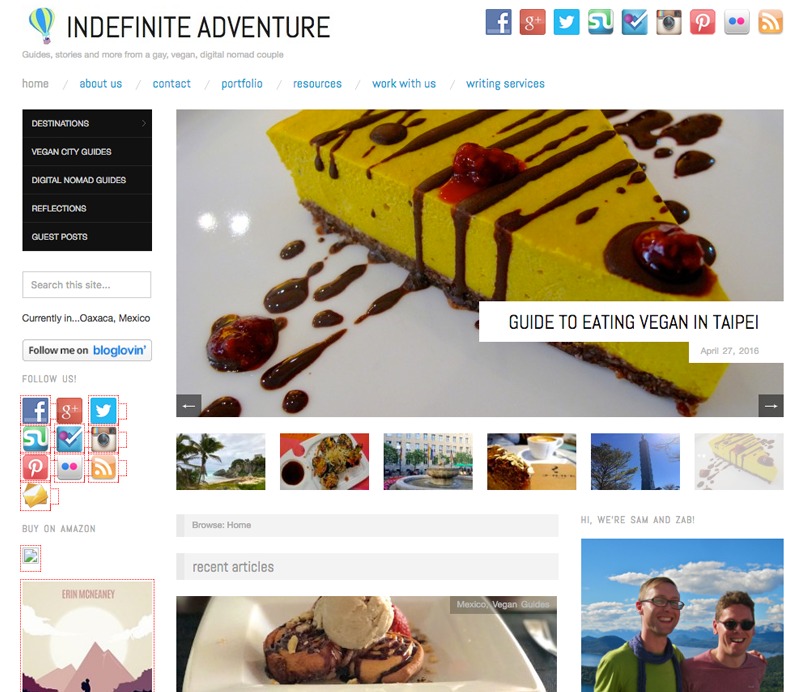Open the Facebook icon in the header
The height and width of the screenshot is (692, 806).
pyautogui.click(x=498, y=22)
